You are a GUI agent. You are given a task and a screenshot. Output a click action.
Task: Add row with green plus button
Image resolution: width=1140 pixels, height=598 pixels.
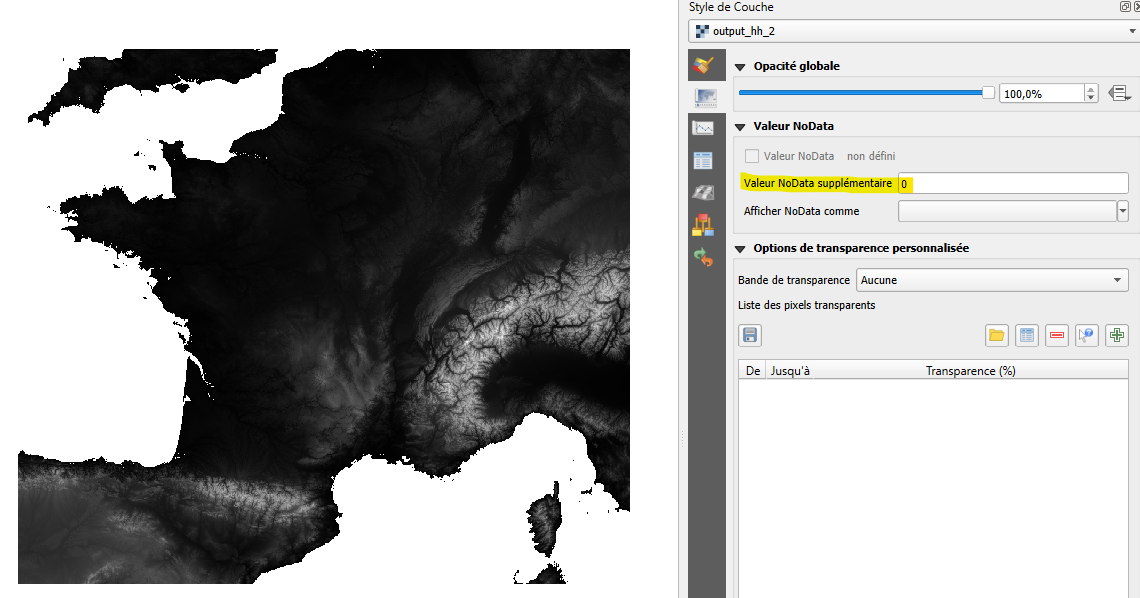click(x=1117, y=336)
